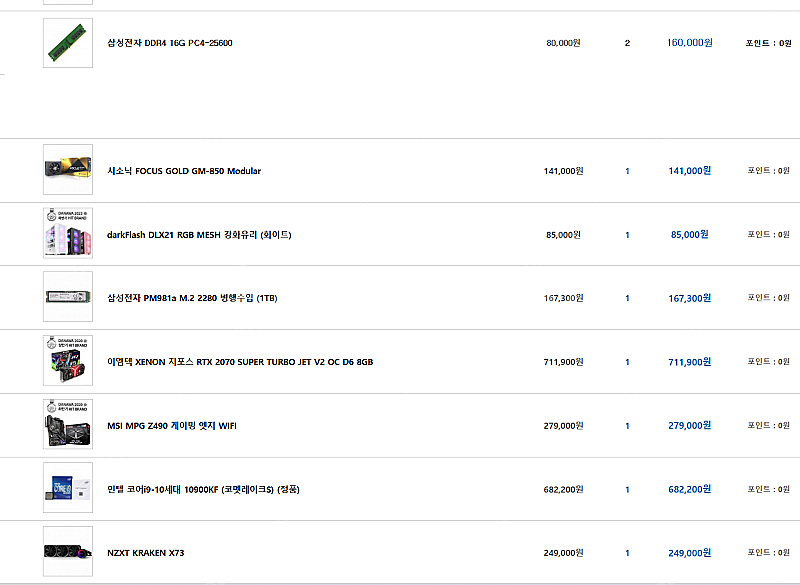The height and width of the screenshot is (585, 800).
Task: Select unit price 85,000원 of darkFlash case
Action: (x=563, y=235)
